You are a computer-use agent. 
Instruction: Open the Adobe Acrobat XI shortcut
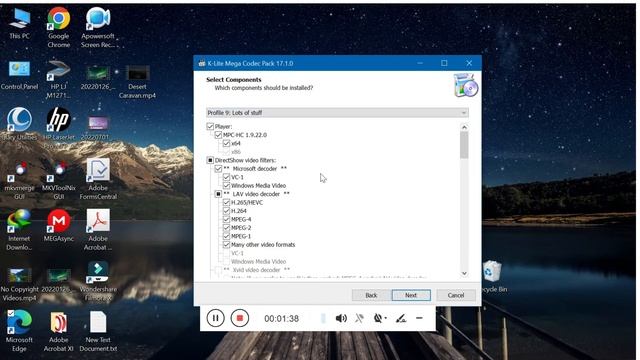click(x=58, y=331)
